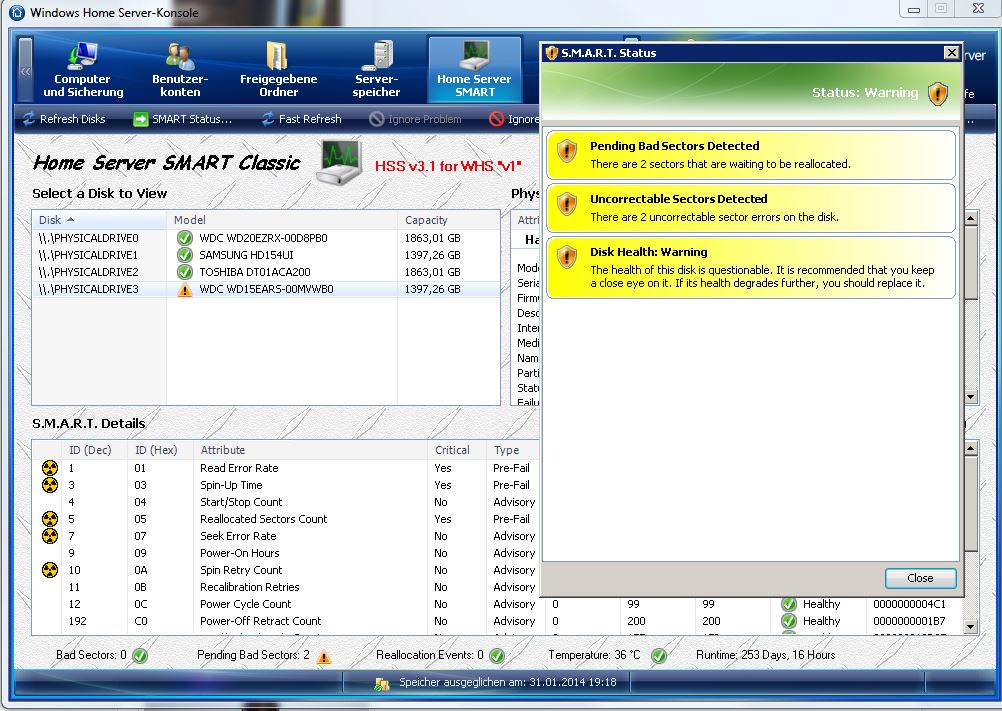
Task: Open the Freigegebene Ordner tab
Action: pos(279,69)
